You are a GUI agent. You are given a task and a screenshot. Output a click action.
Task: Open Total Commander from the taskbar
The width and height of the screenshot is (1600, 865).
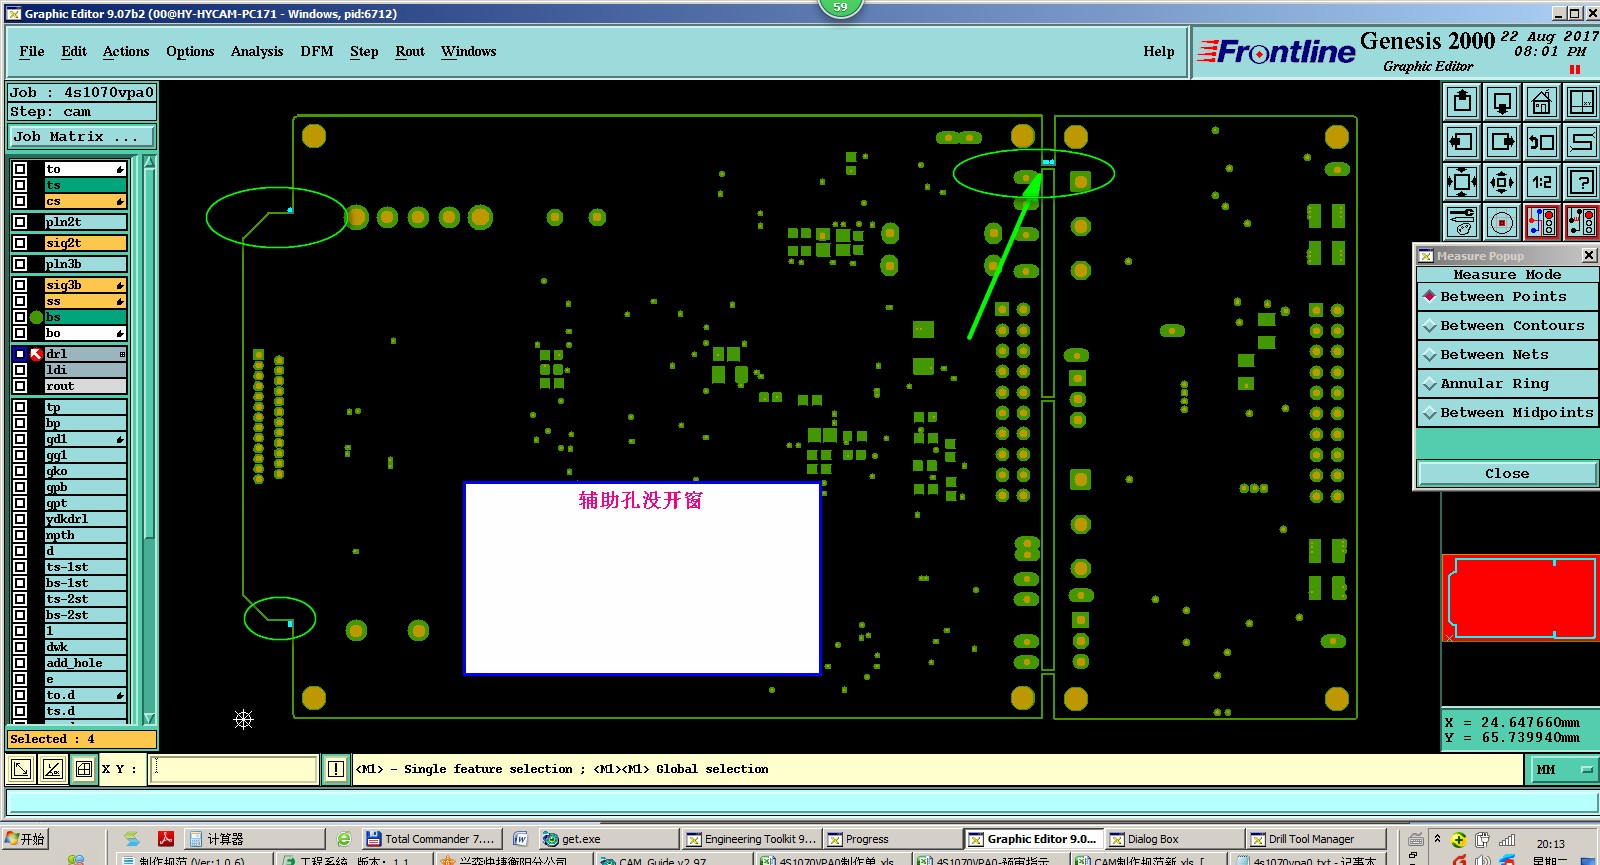430,839
